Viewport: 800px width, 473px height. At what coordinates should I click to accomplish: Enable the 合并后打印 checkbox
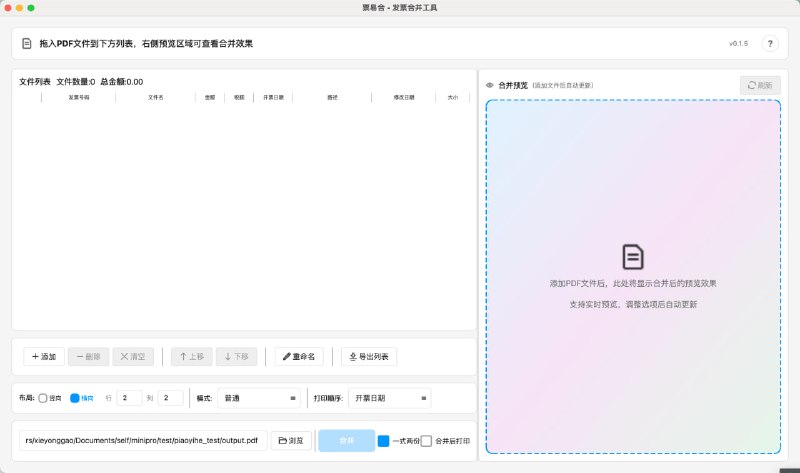click(x=427, y=441)
